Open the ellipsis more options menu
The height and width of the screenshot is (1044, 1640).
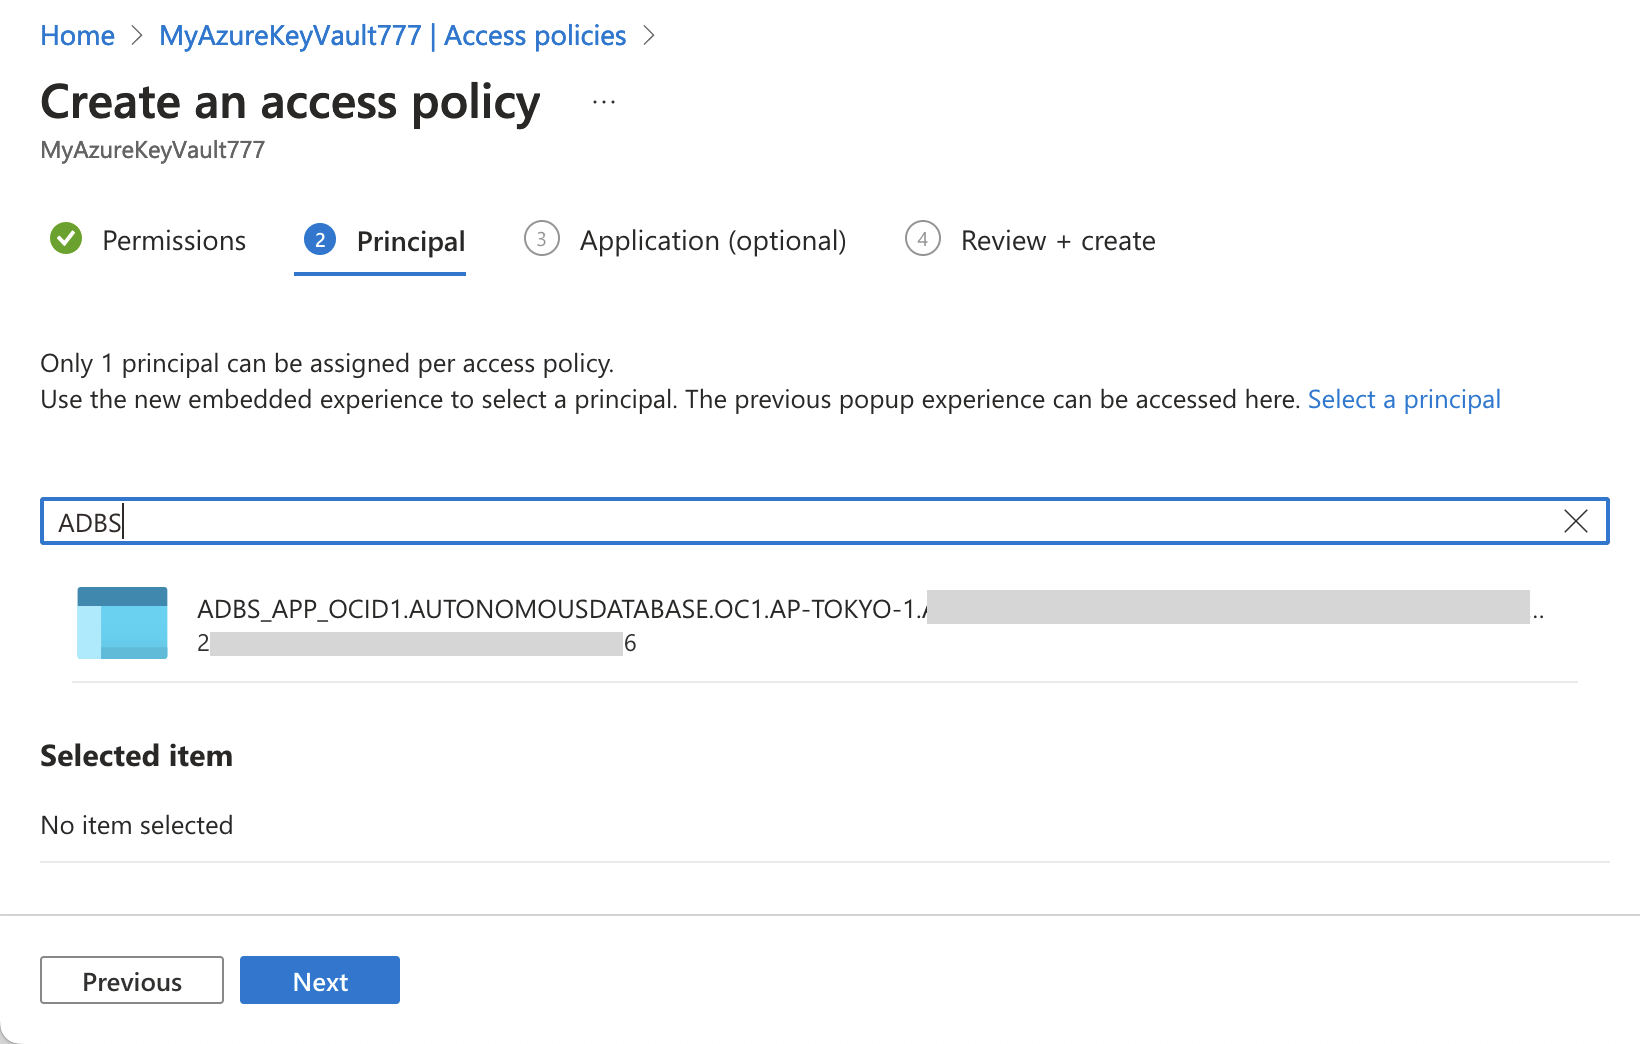[604, 102]
